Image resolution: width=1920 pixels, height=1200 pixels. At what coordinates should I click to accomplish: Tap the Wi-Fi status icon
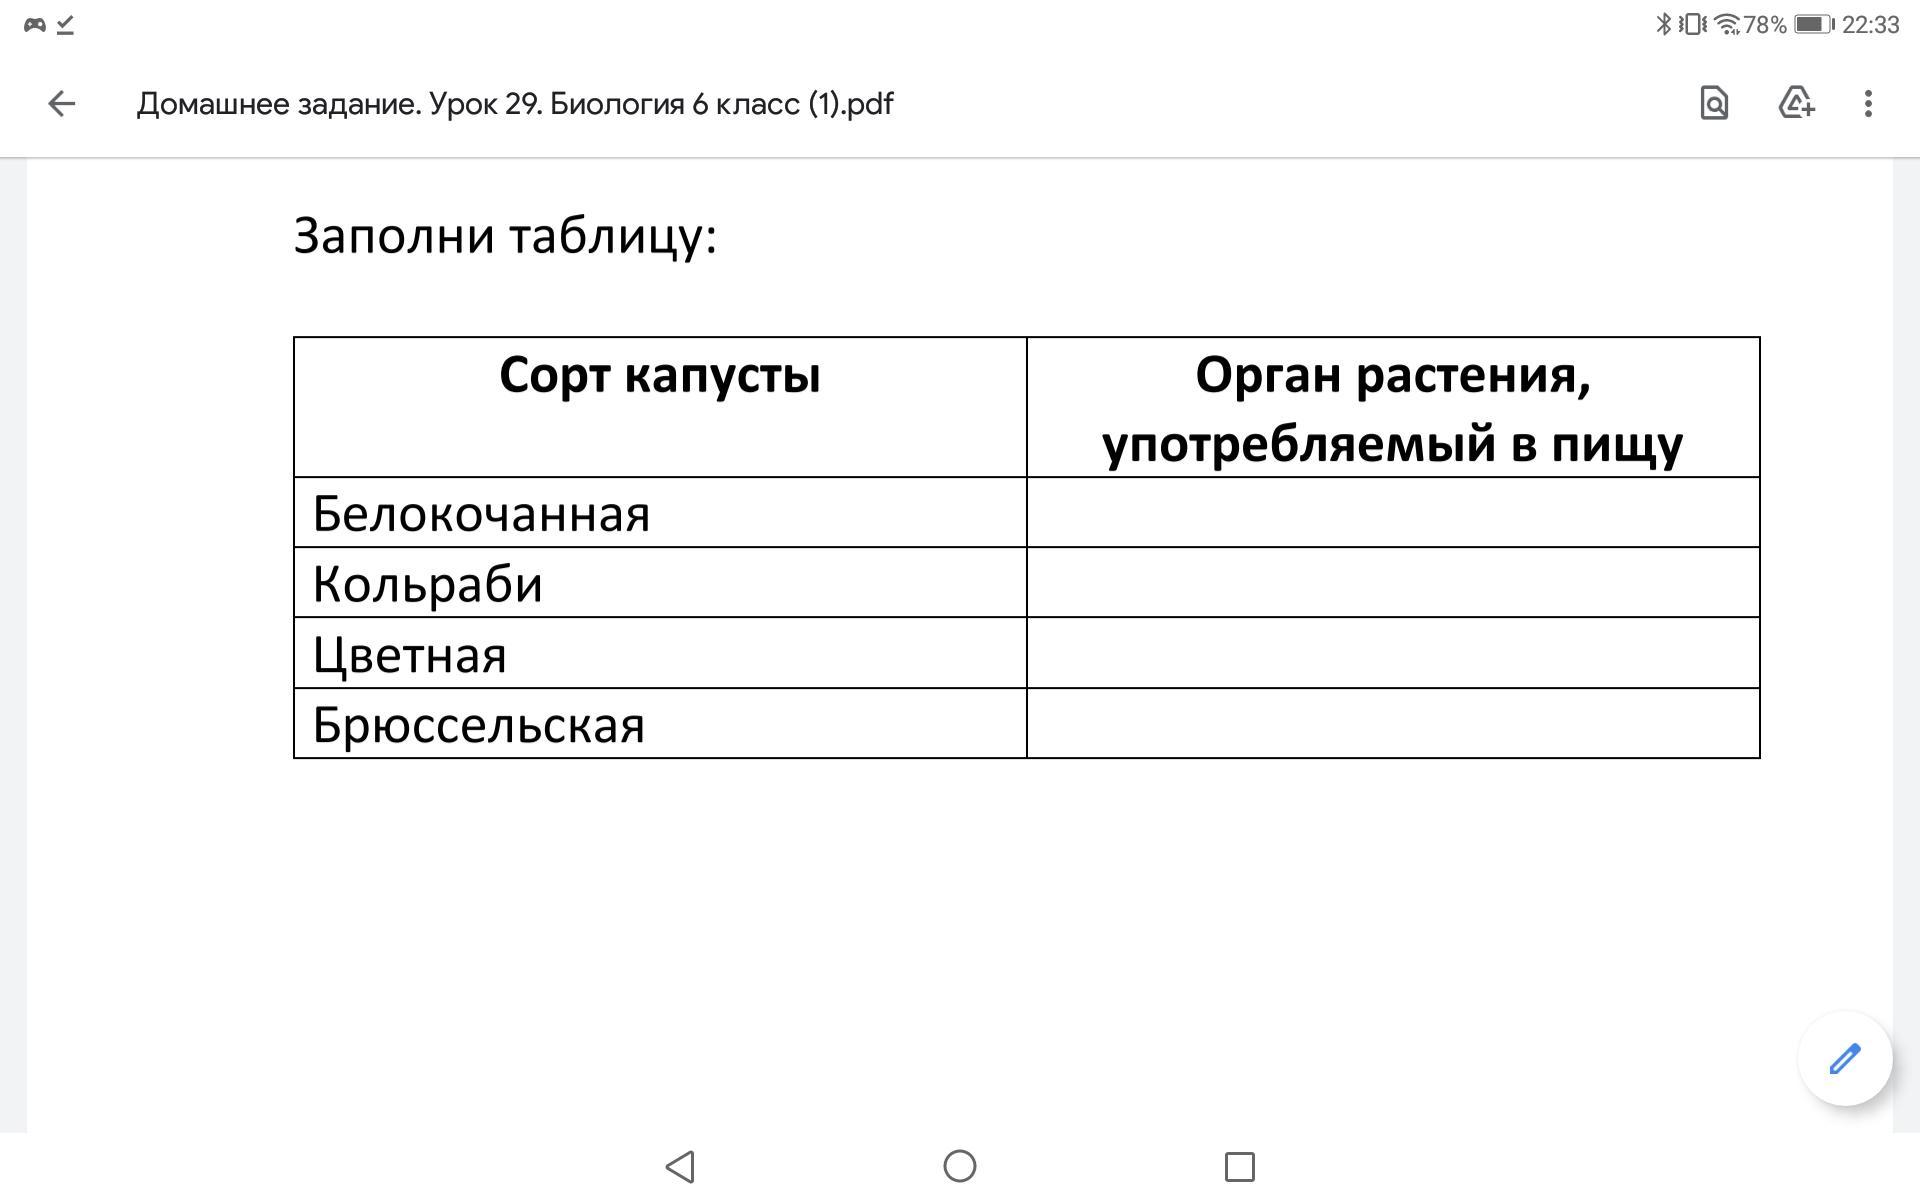[1727, 24]
